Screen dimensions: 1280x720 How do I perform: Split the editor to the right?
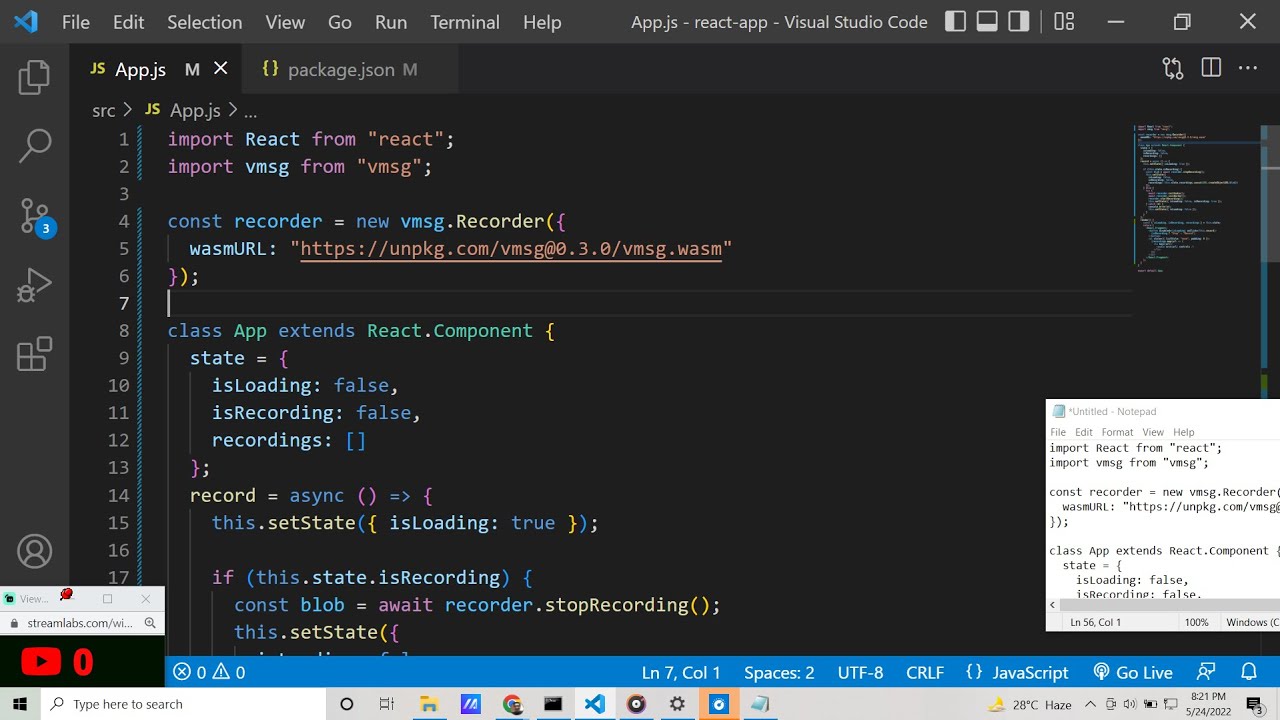1211,69
